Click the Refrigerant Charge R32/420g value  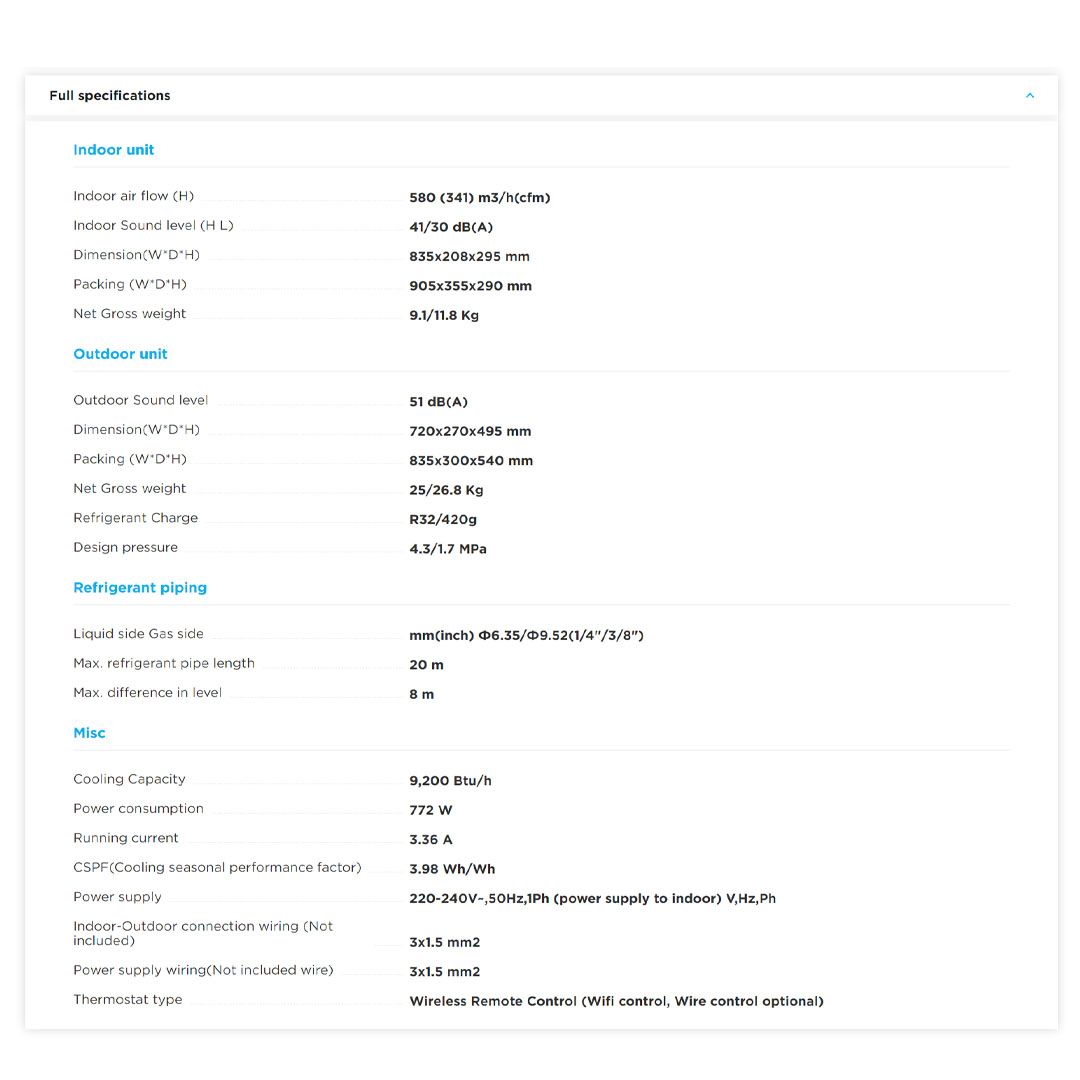coord(443,519)
